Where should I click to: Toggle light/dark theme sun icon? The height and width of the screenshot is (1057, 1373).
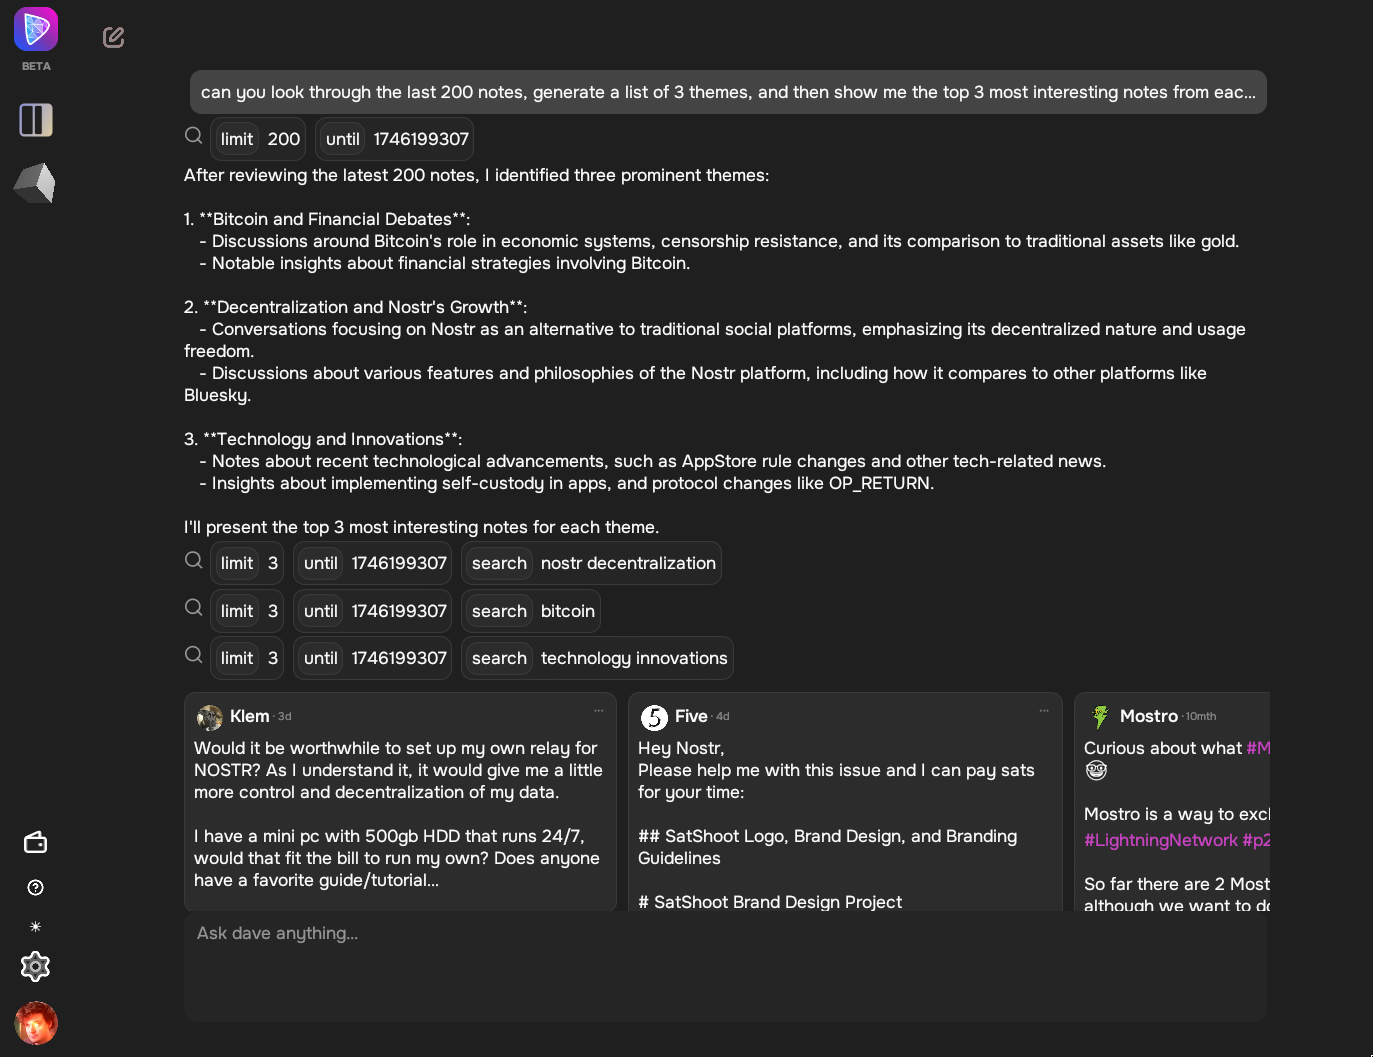(36, 927)
